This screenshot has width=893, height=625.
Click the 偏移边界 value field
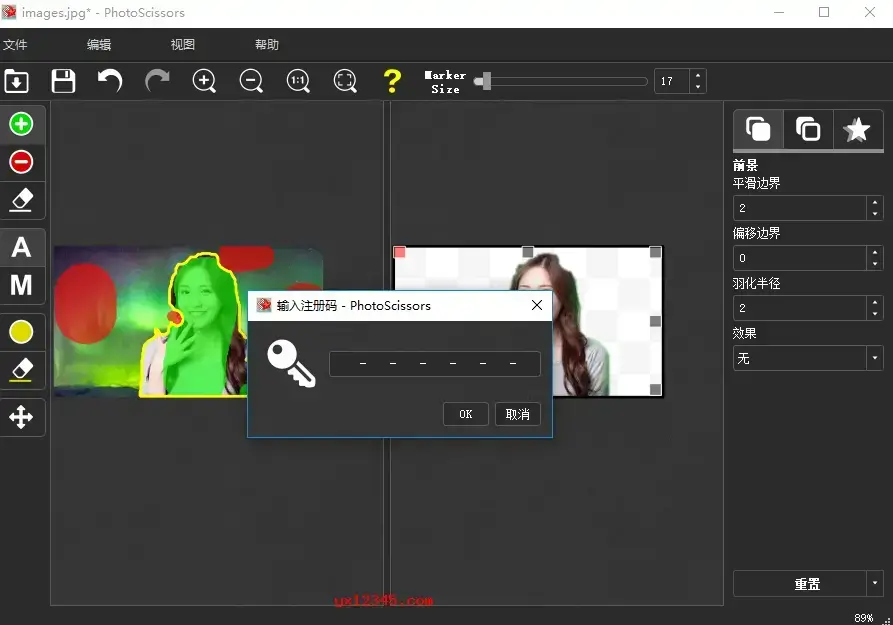tap(800, 258)
